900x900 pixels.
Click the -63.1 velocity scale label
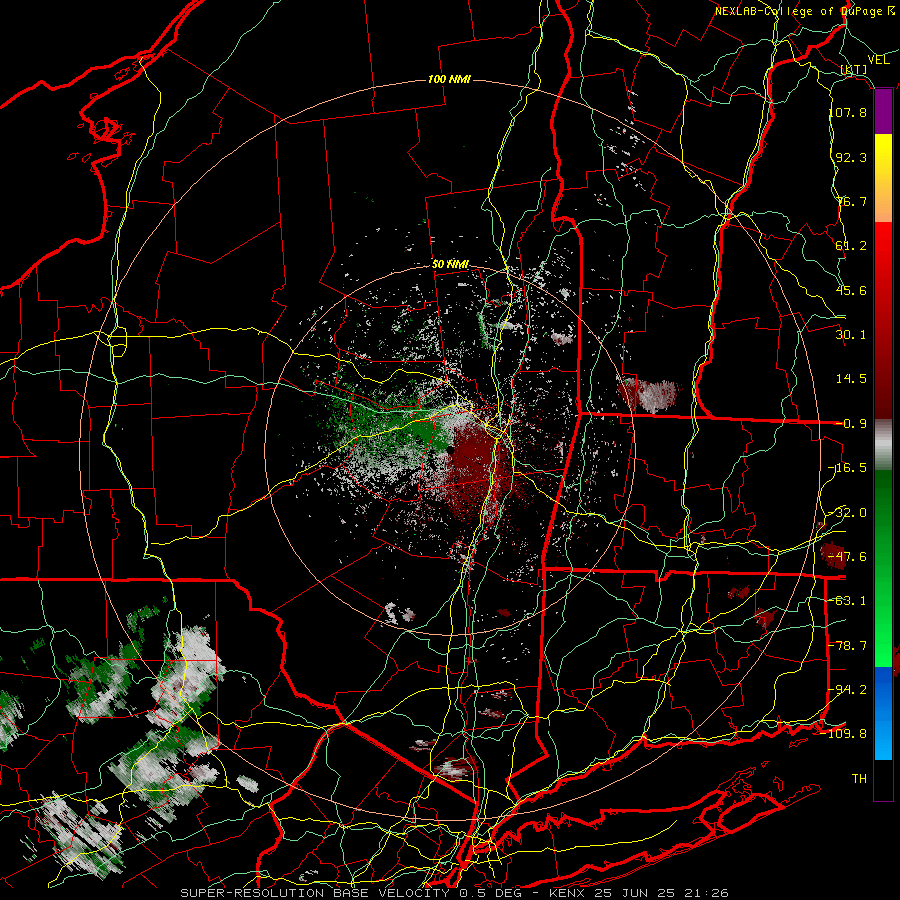848,600
